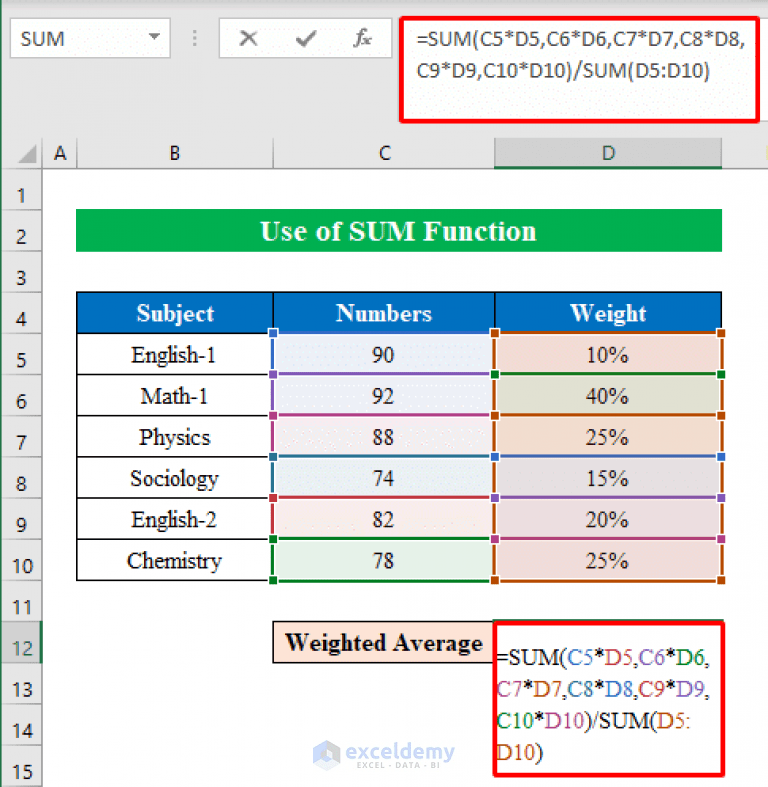
Task: Select column B header
Action: click(x=175, y=154)
